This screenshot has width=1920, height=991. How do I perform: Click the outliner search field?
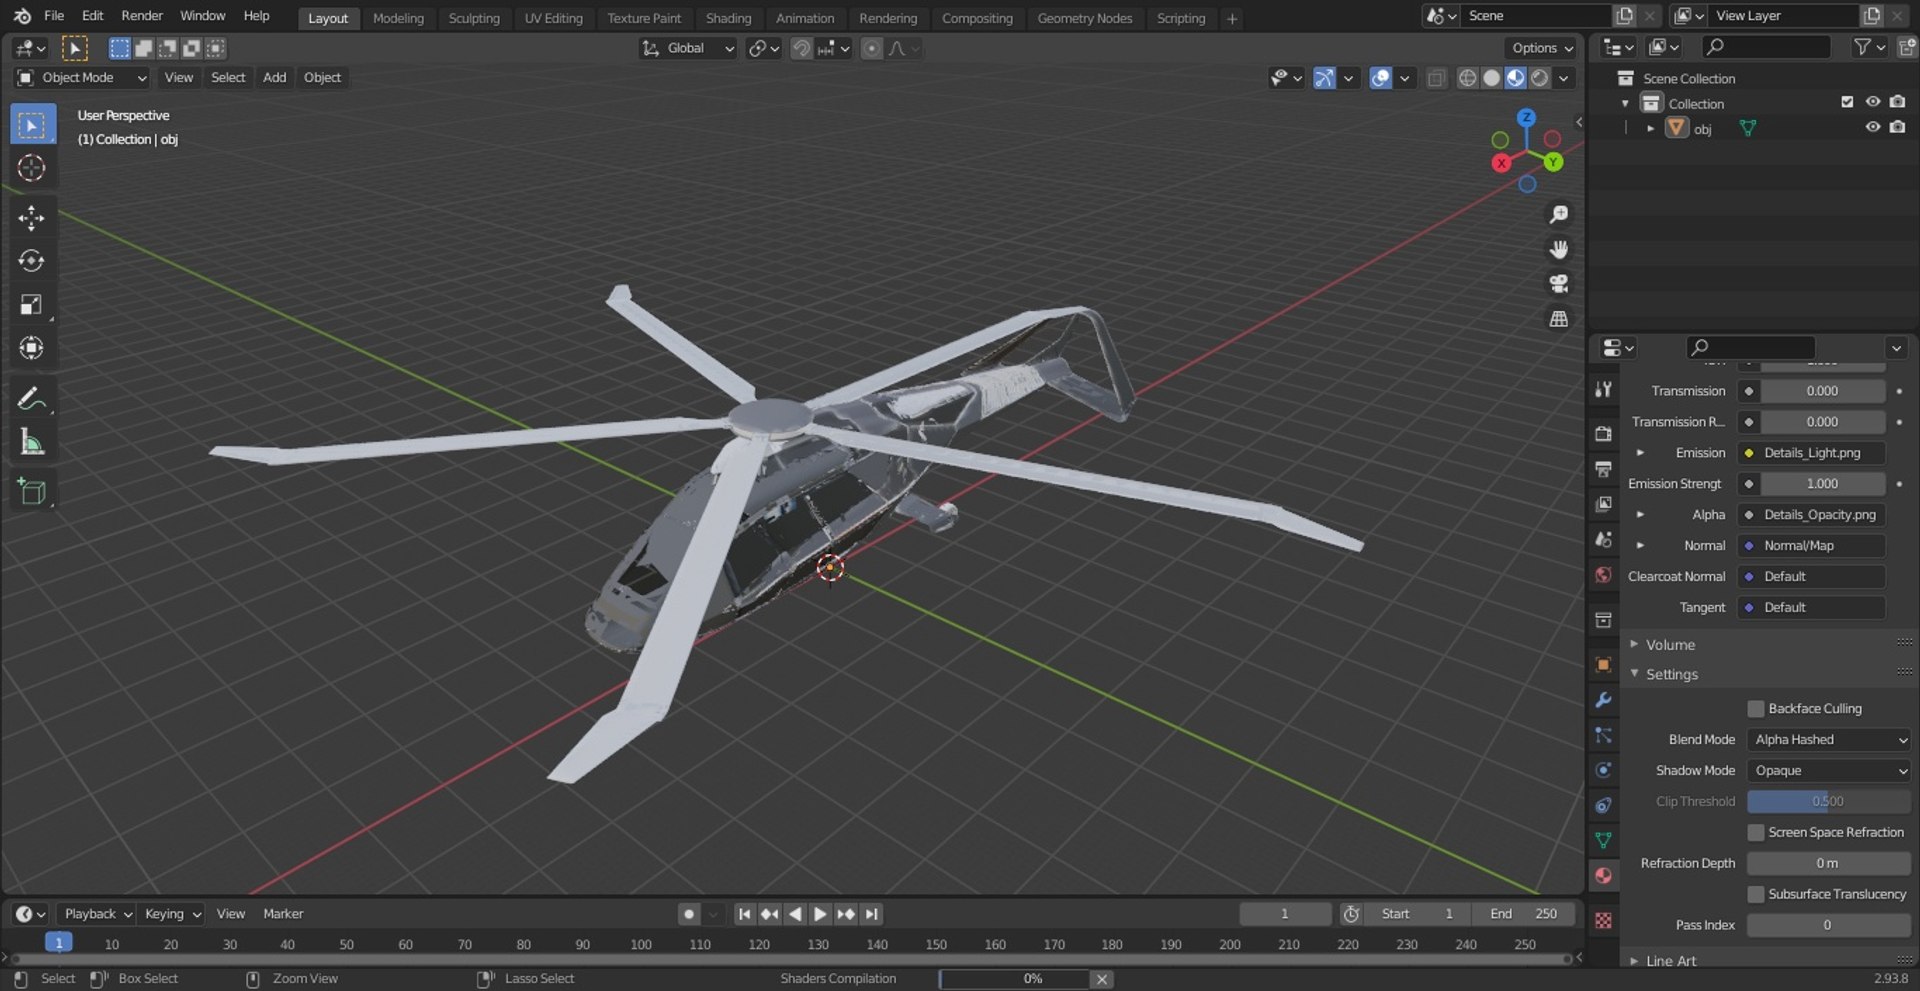1765,47
